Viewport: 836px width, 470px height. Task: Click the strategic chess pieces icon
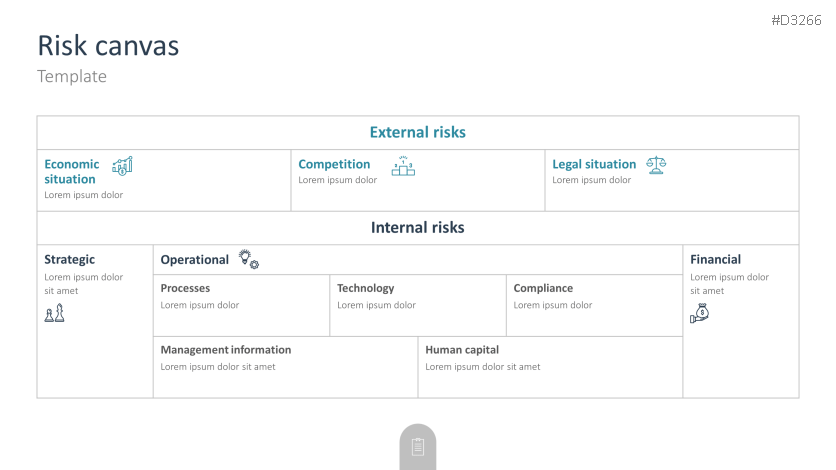(54, 314)
